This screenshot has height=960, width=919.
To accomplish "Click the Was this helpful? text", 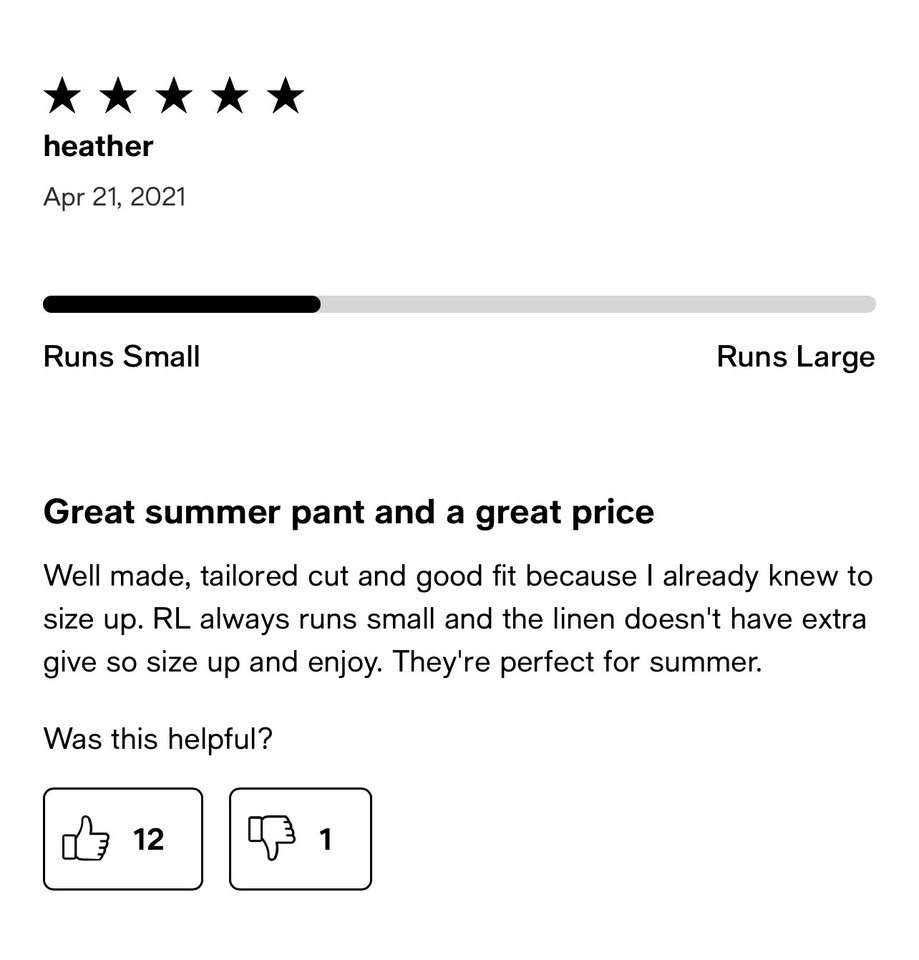I will [158, 738].
